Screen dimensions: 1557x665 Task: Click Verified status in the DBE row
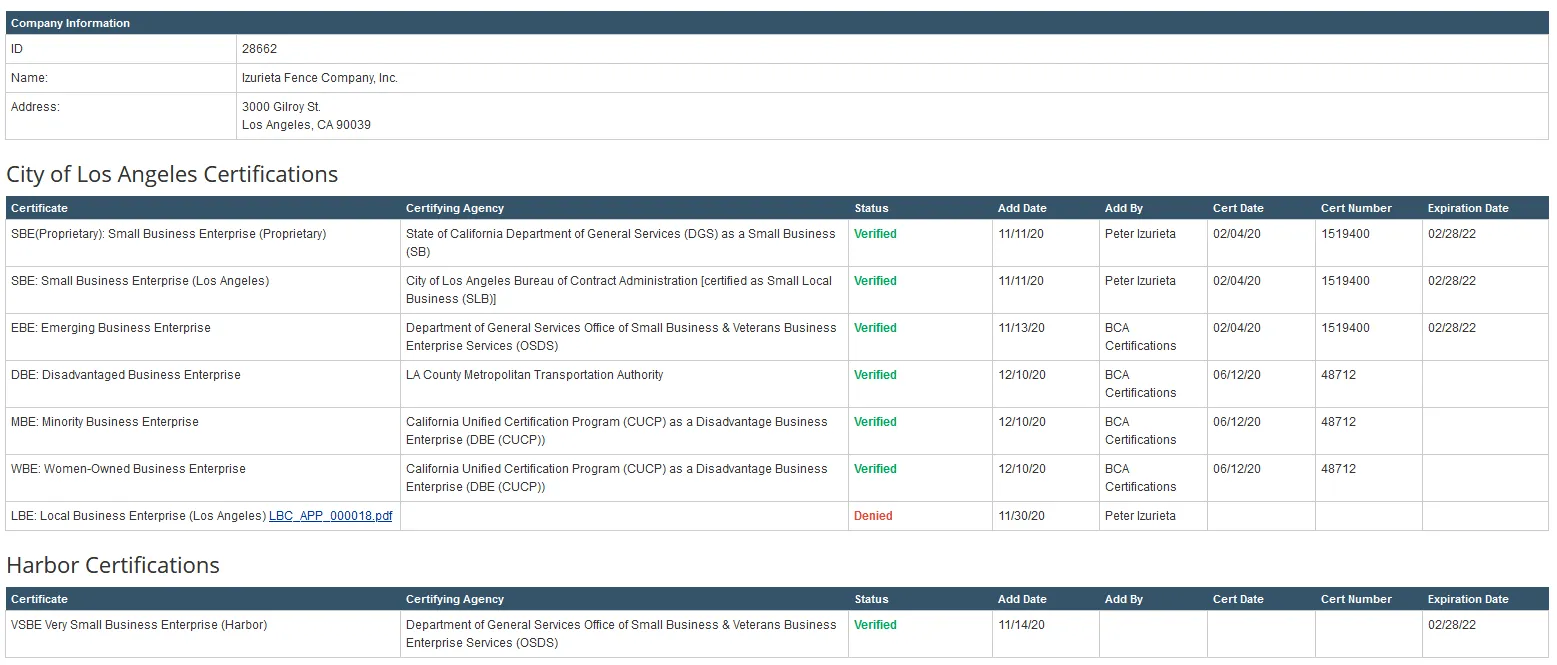pos(875,375)
